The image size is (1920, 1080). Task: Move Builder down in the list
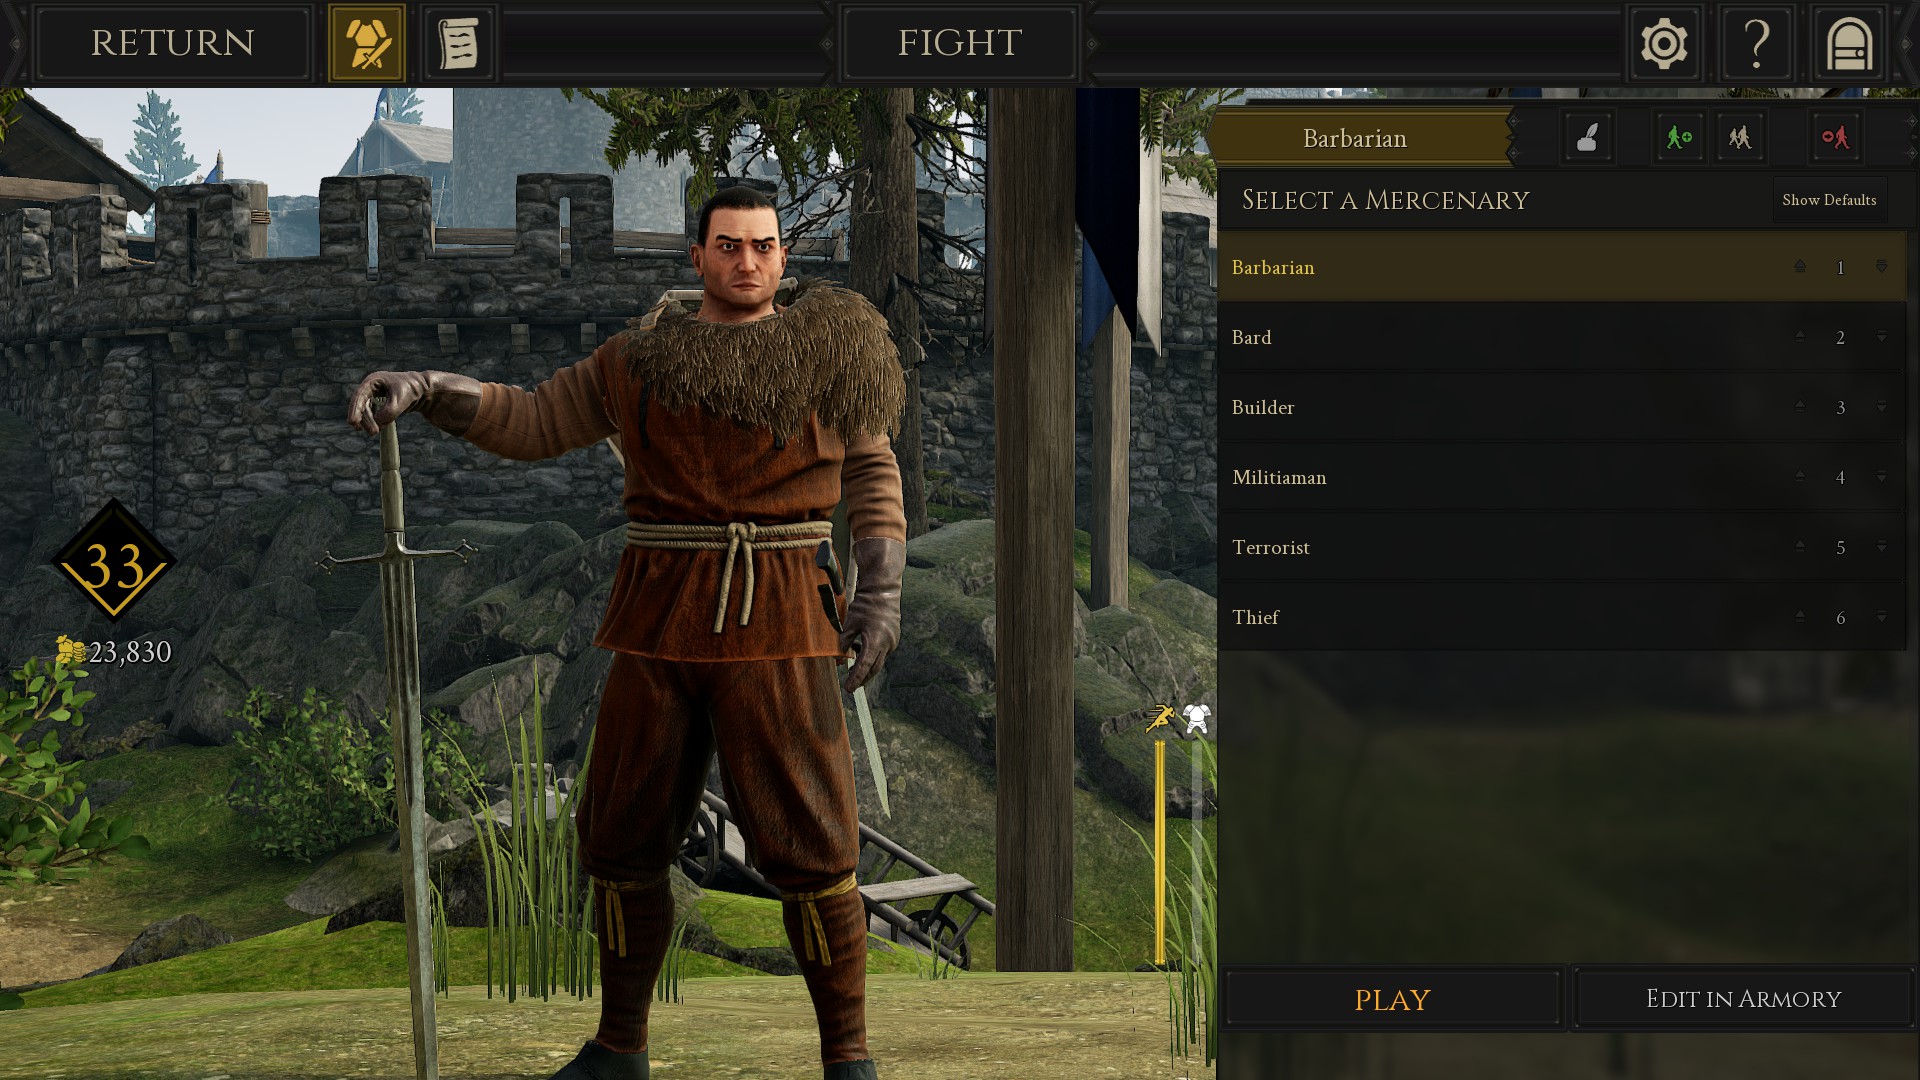click(x=1881, y=407)
